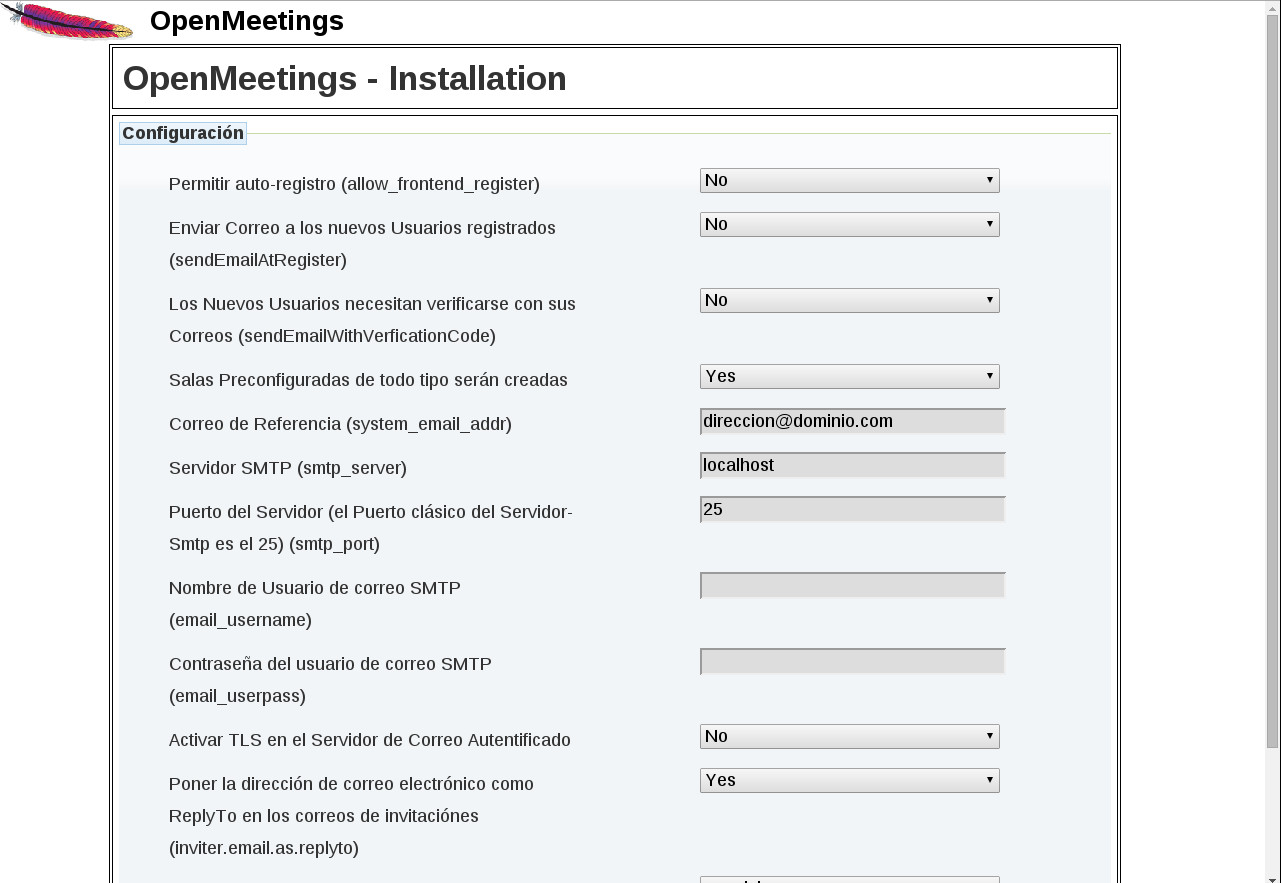The height and width of the screenshot is (883, 1281).
Task: Click the Apache feather logo
Action: (x=67, y=21)
